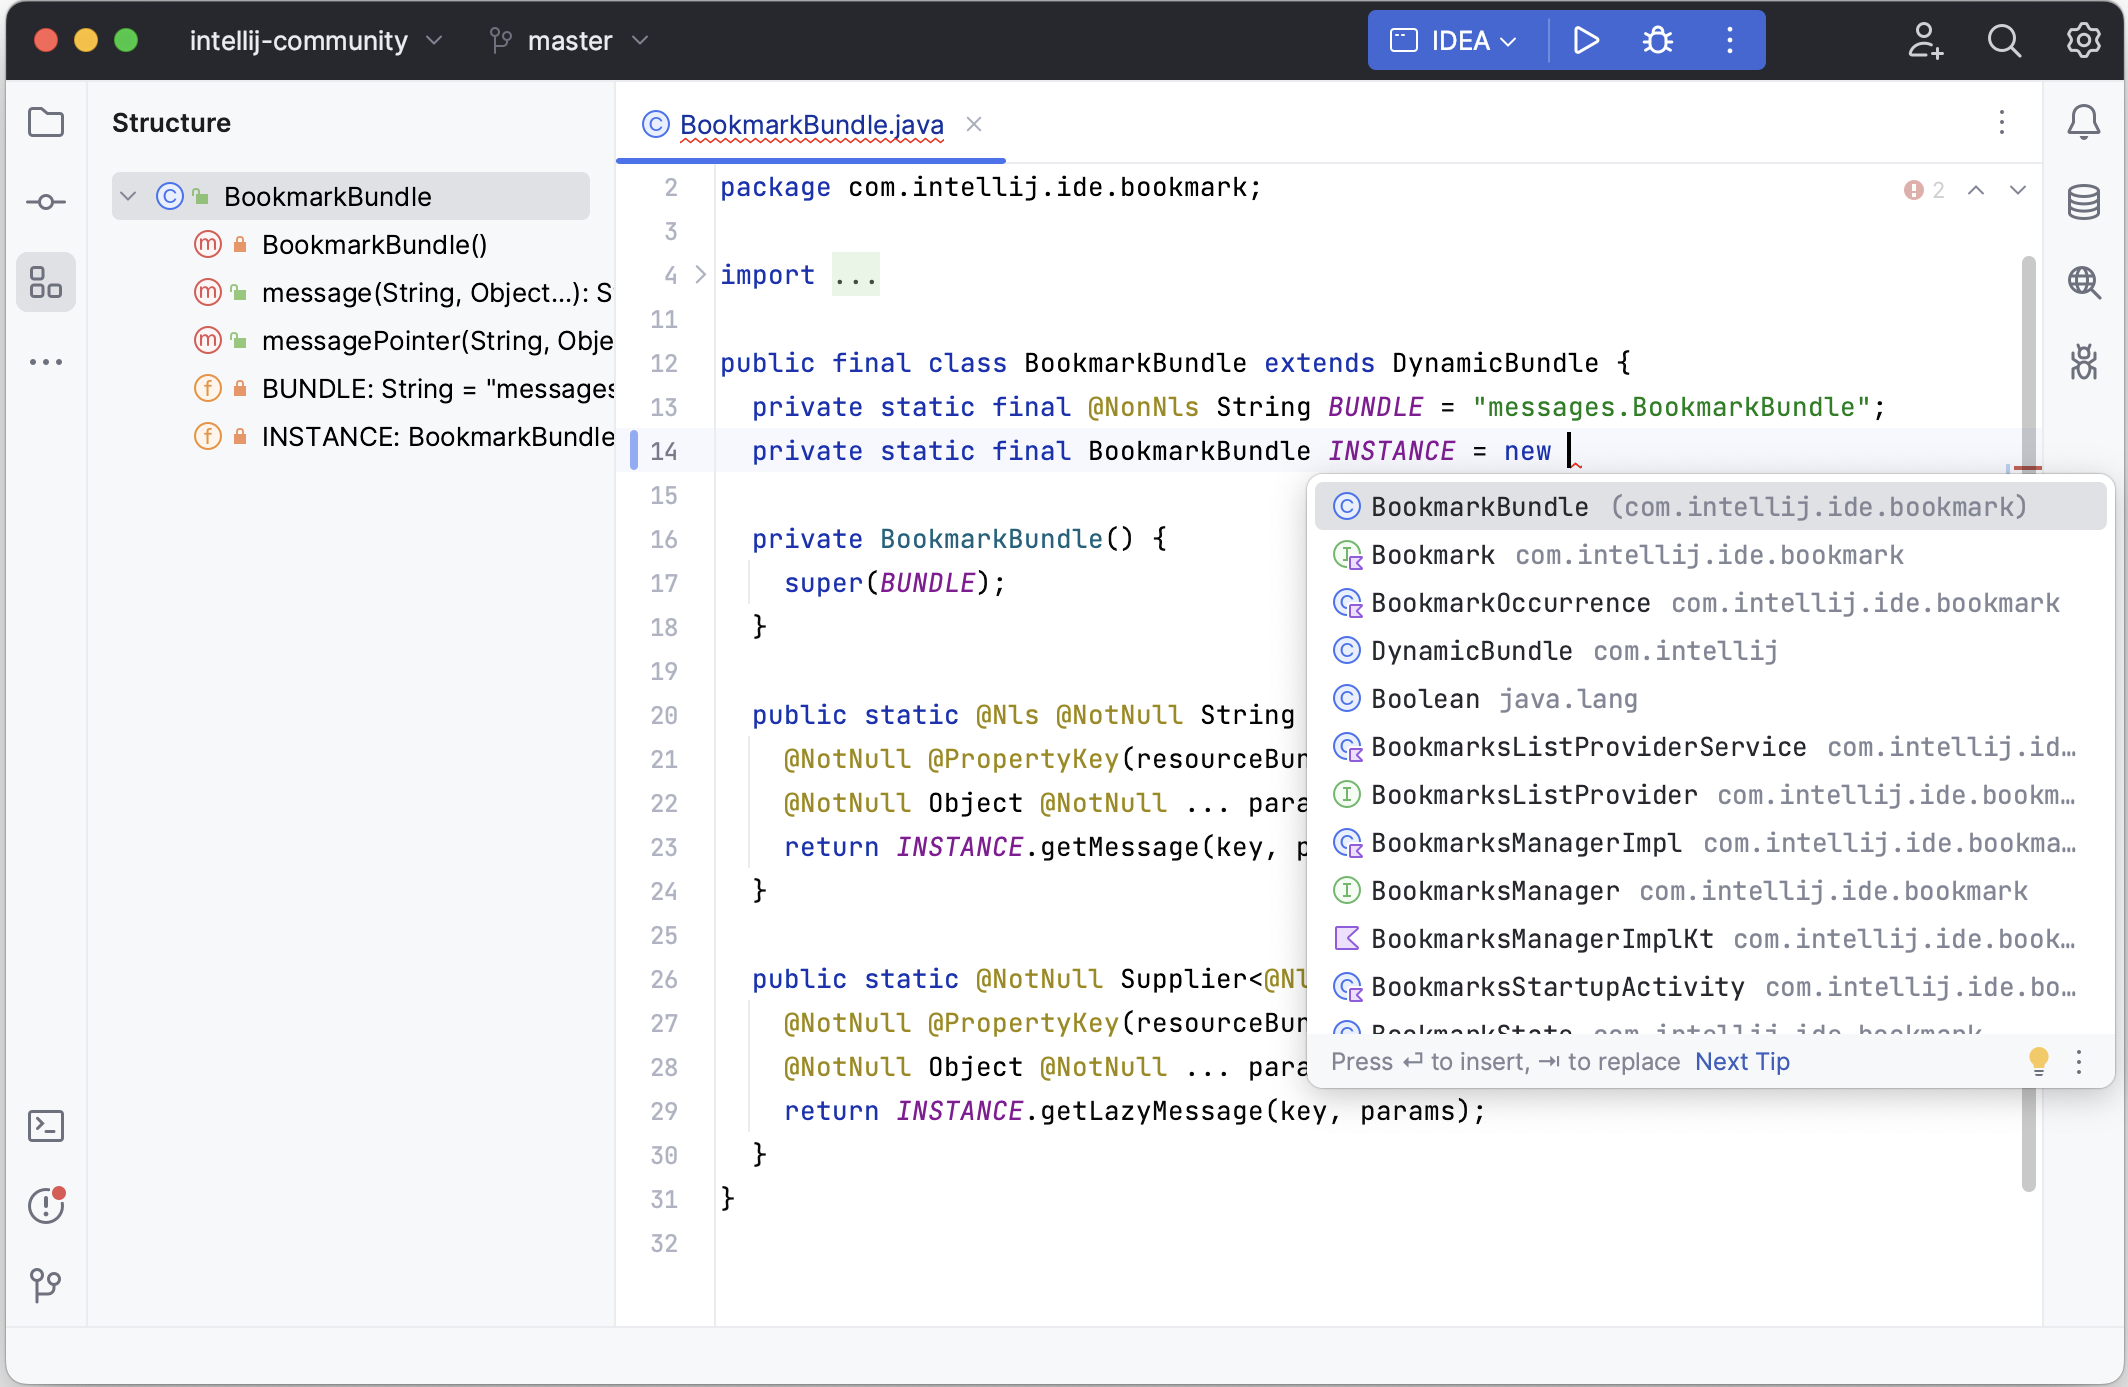Select DynamicBundle in the completion popup
Viewport: 2128px width, 1387px height.
(x=1470, y=650)
